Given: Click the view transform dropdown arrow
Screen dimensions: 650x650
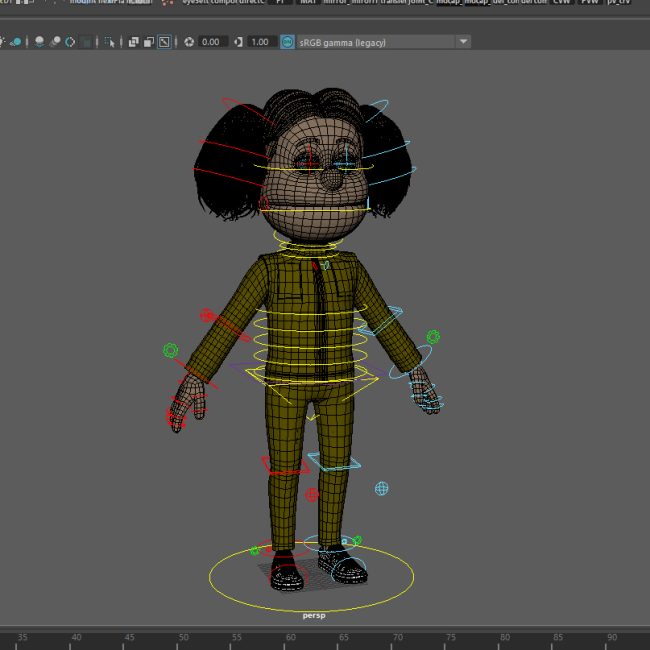Looking at the screenshot, I should coord(463,42).
